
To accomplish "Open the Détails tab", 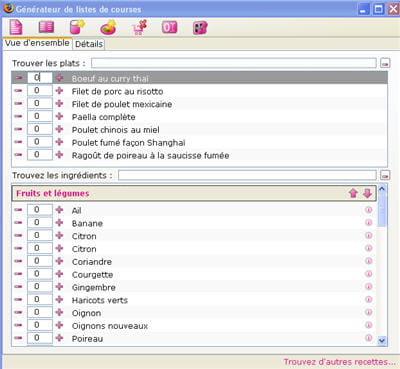I will coord(89,44).
